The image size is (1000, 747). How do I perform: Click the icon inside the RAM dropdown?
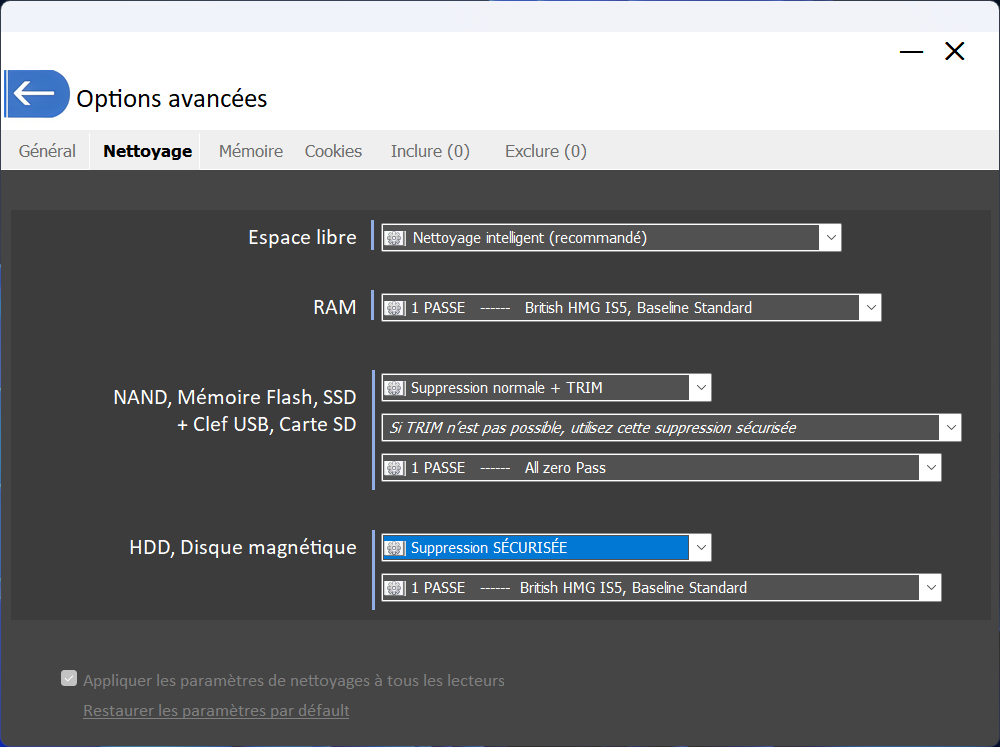pos(396,308)
